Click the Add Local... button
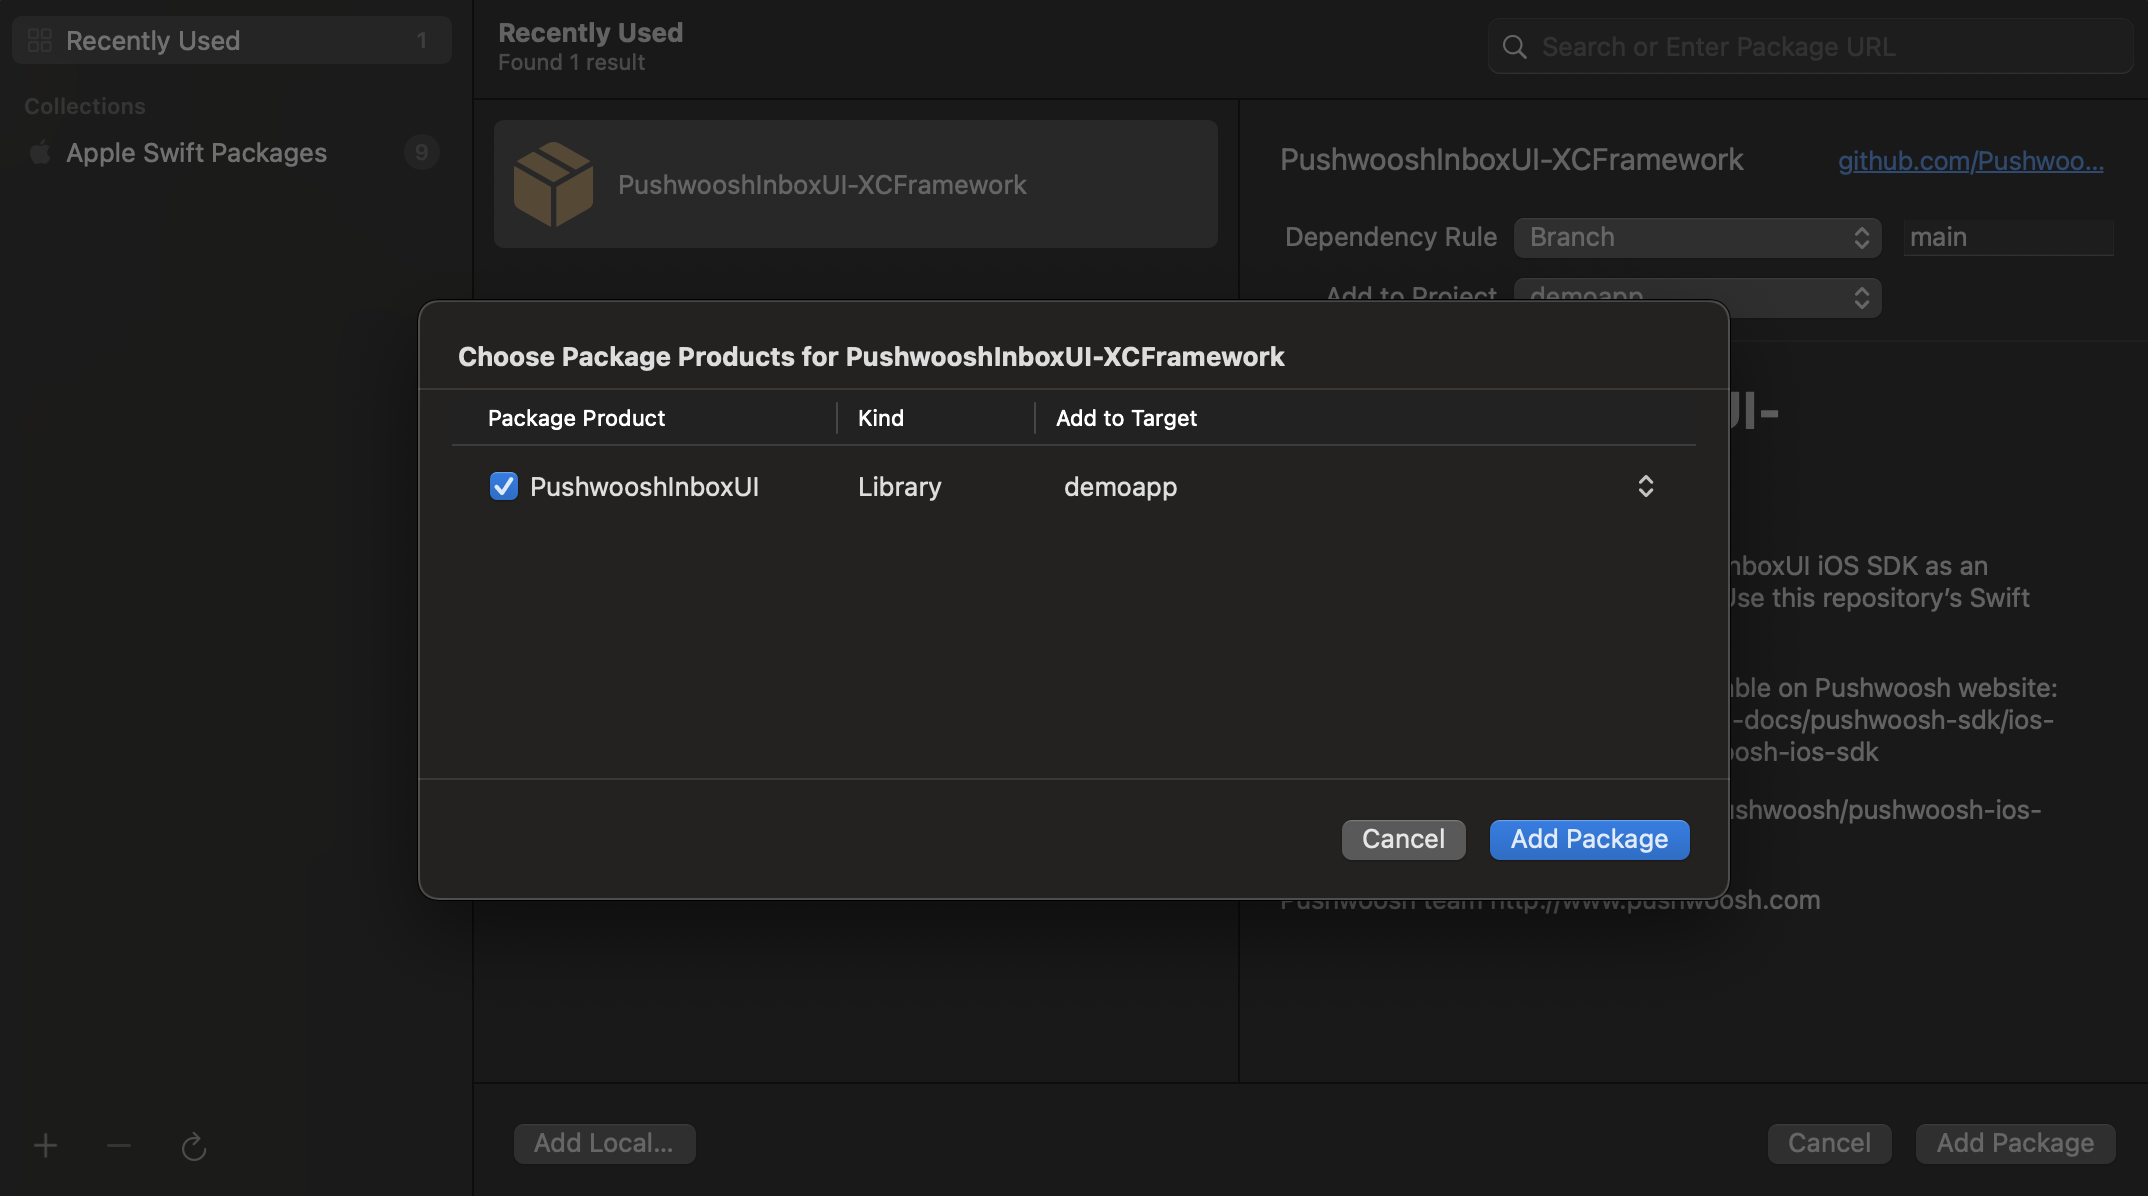 pos(604,1143)
